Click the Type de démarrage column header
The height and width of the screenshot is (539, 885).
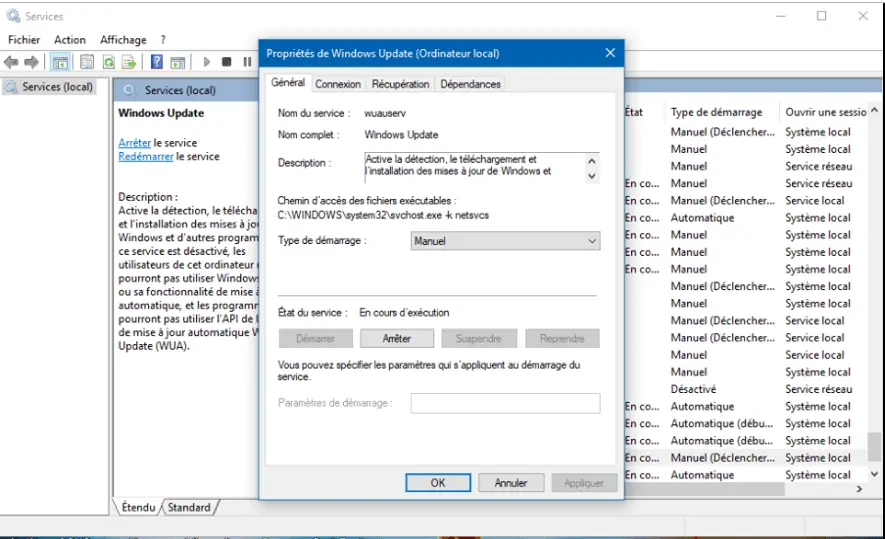716,112
